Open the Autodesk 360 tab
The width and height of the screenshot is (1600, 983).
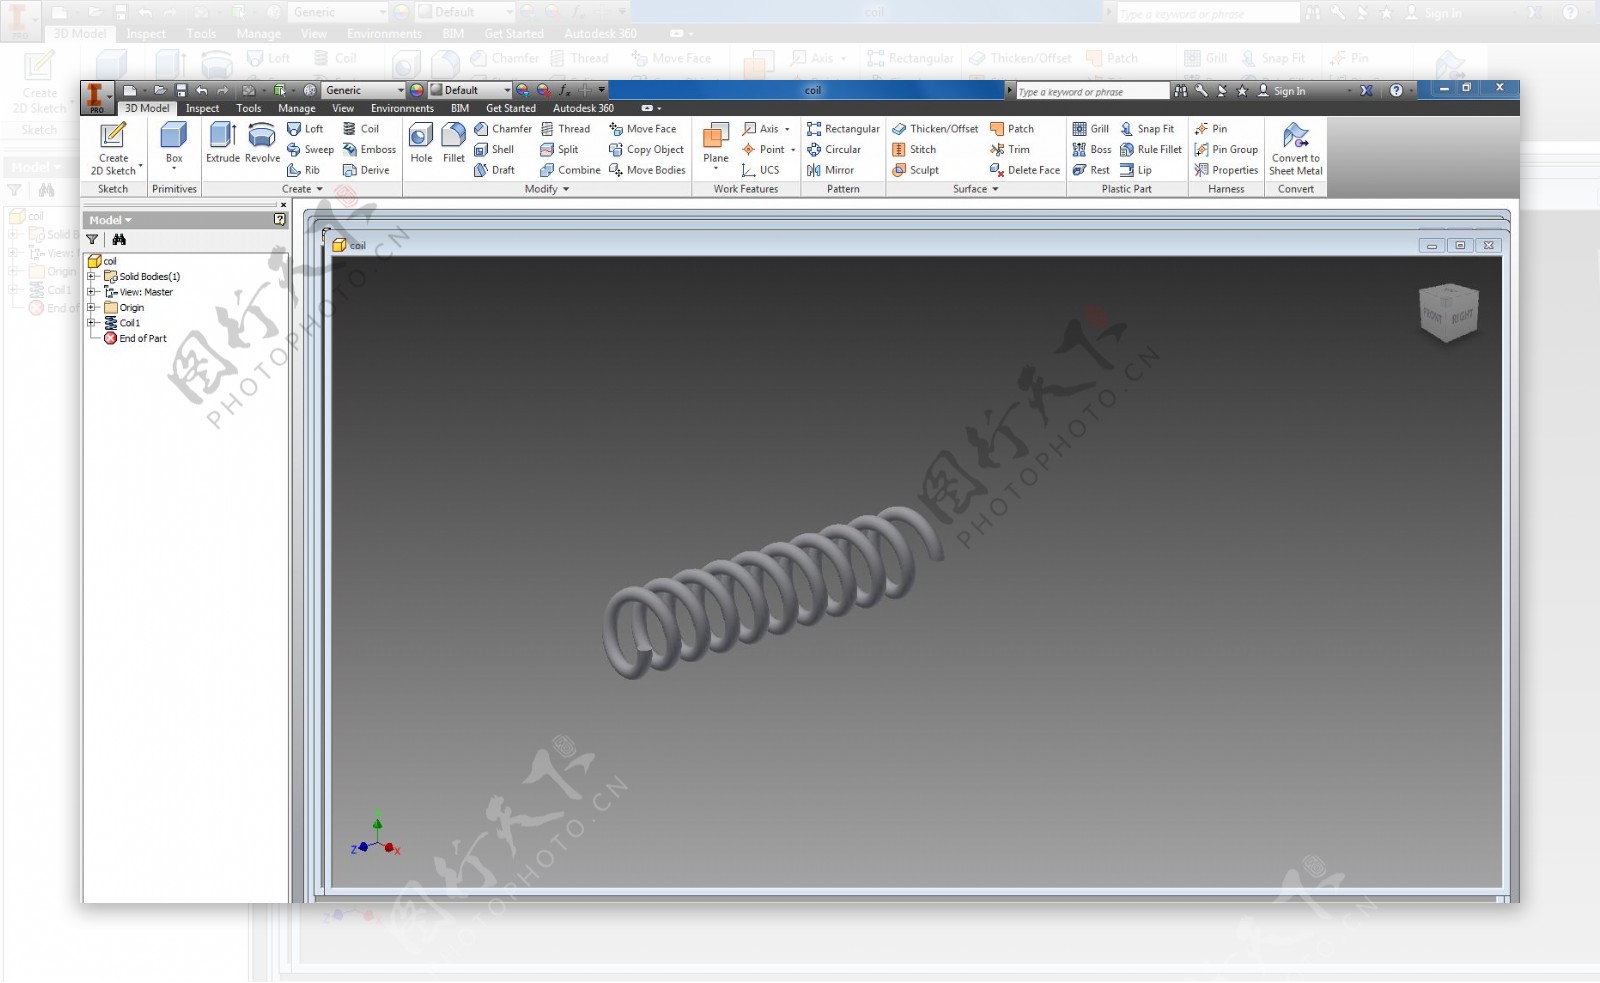pos(583,108)
